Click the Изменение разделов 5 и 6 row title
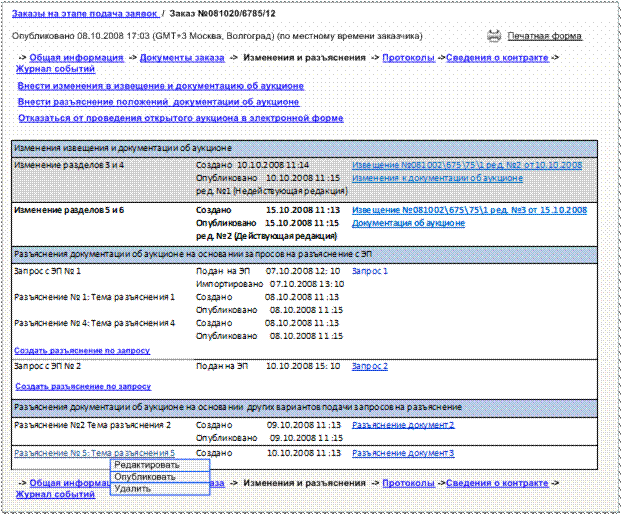Viewport: 624px width, 517px height. 69,210
